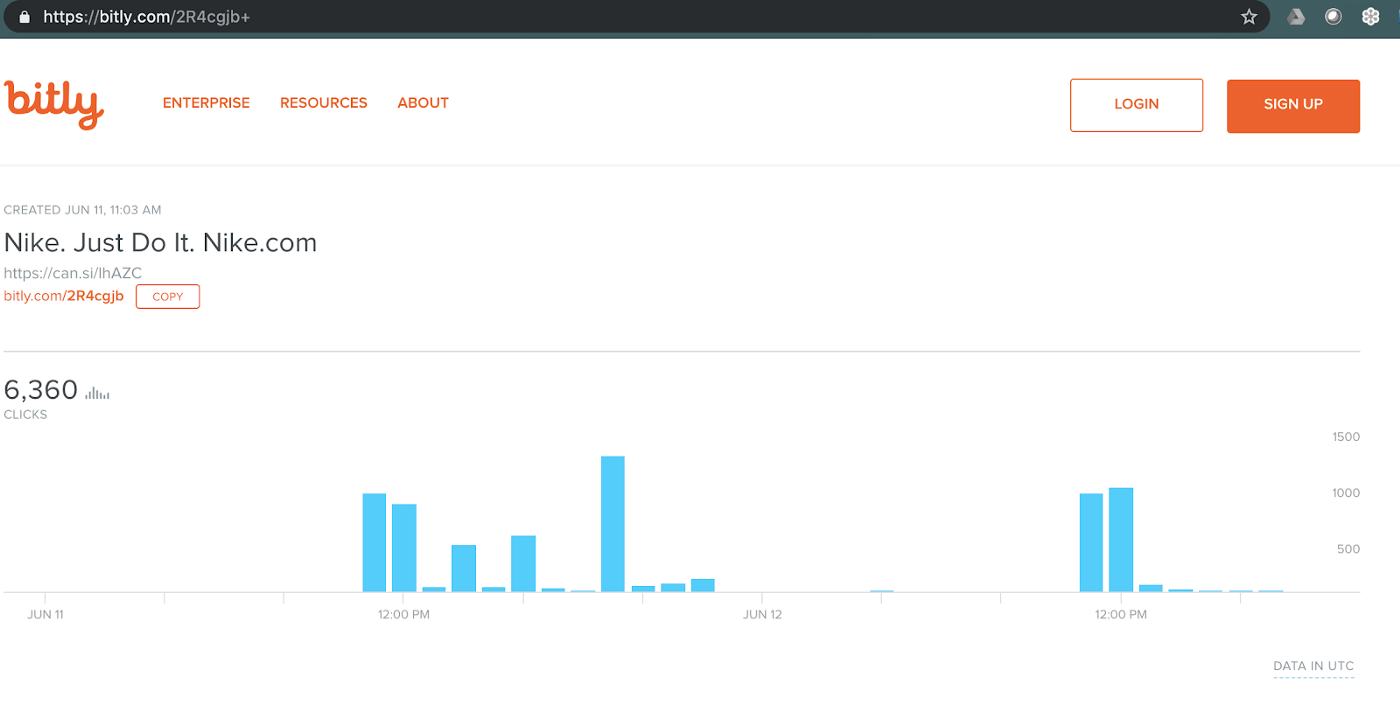Click the round gray extension icon
Viewport: 1400px width, 725px height.
point(1333,17)
